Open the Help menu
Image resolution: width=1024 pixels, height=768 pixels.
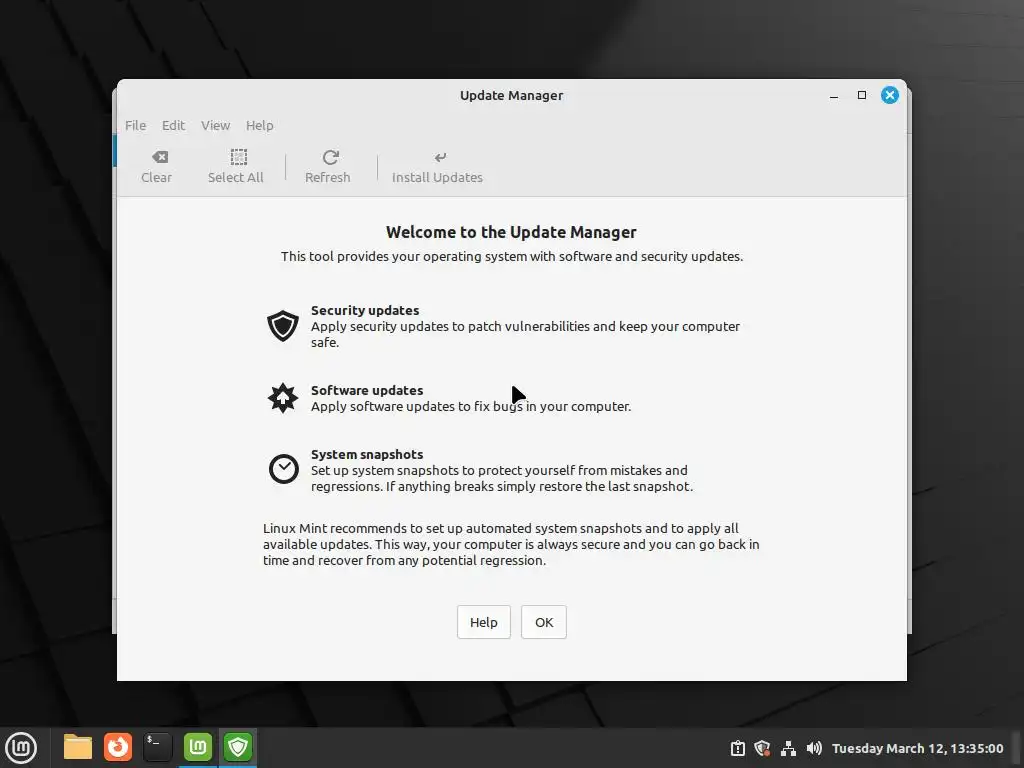click(260, 125)
